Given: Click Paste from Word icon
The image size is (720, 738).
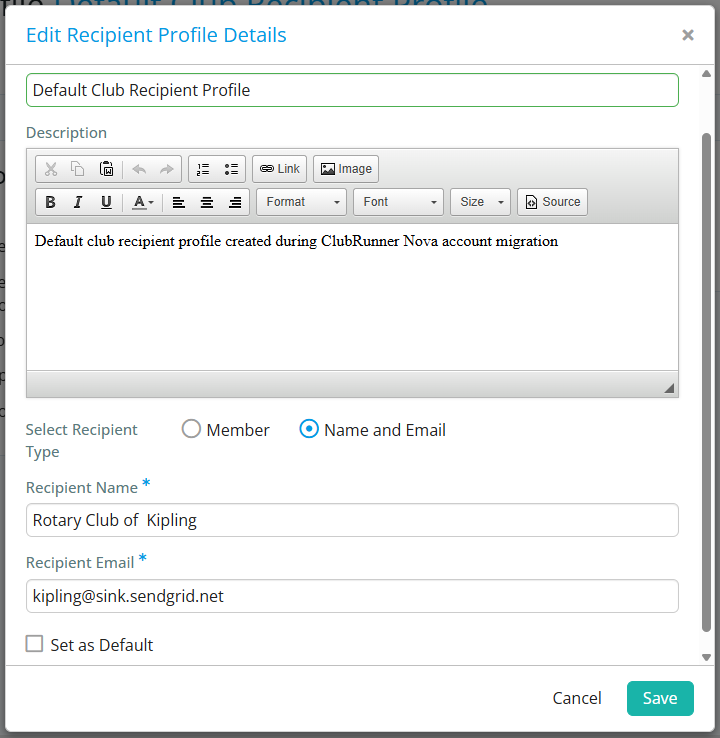Looking at the screenshot, I should (106, 169).
